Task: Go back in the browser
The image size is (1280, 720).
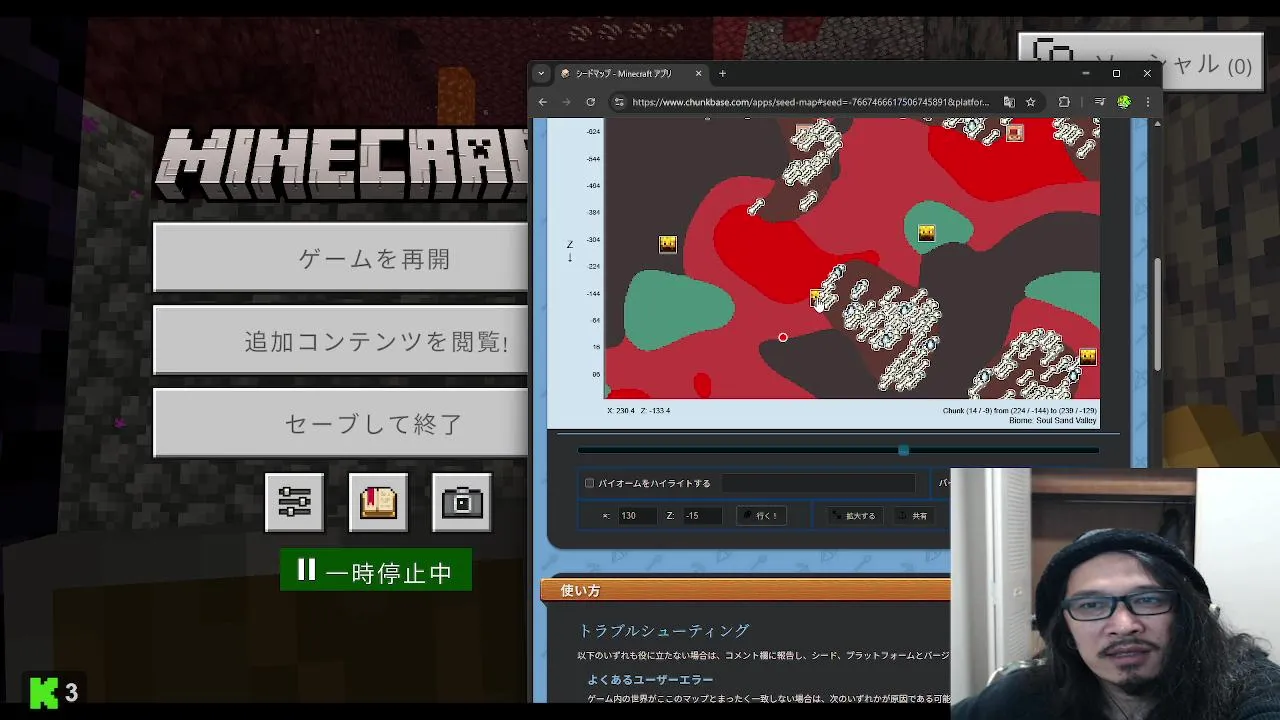Action: 543,102
